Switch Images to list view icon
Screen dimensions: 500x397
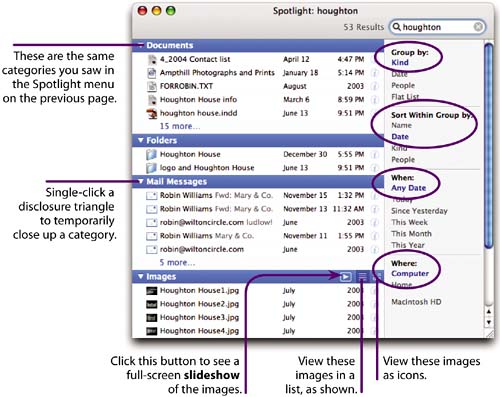[362, 277]
